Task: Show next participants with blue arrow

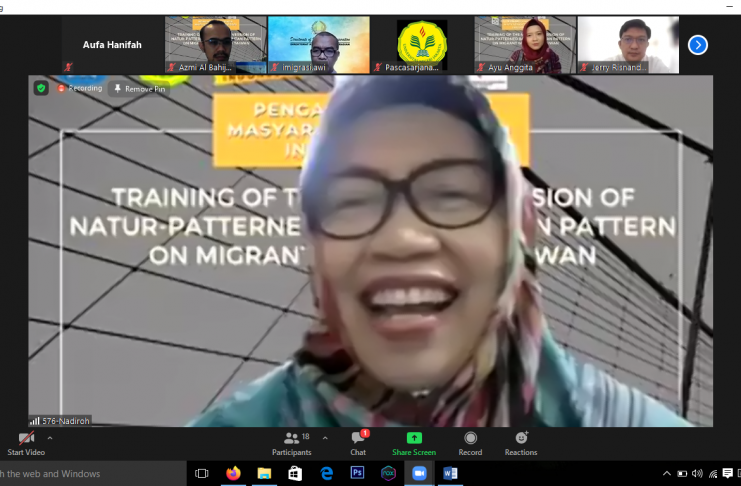Action: [698, 45]
